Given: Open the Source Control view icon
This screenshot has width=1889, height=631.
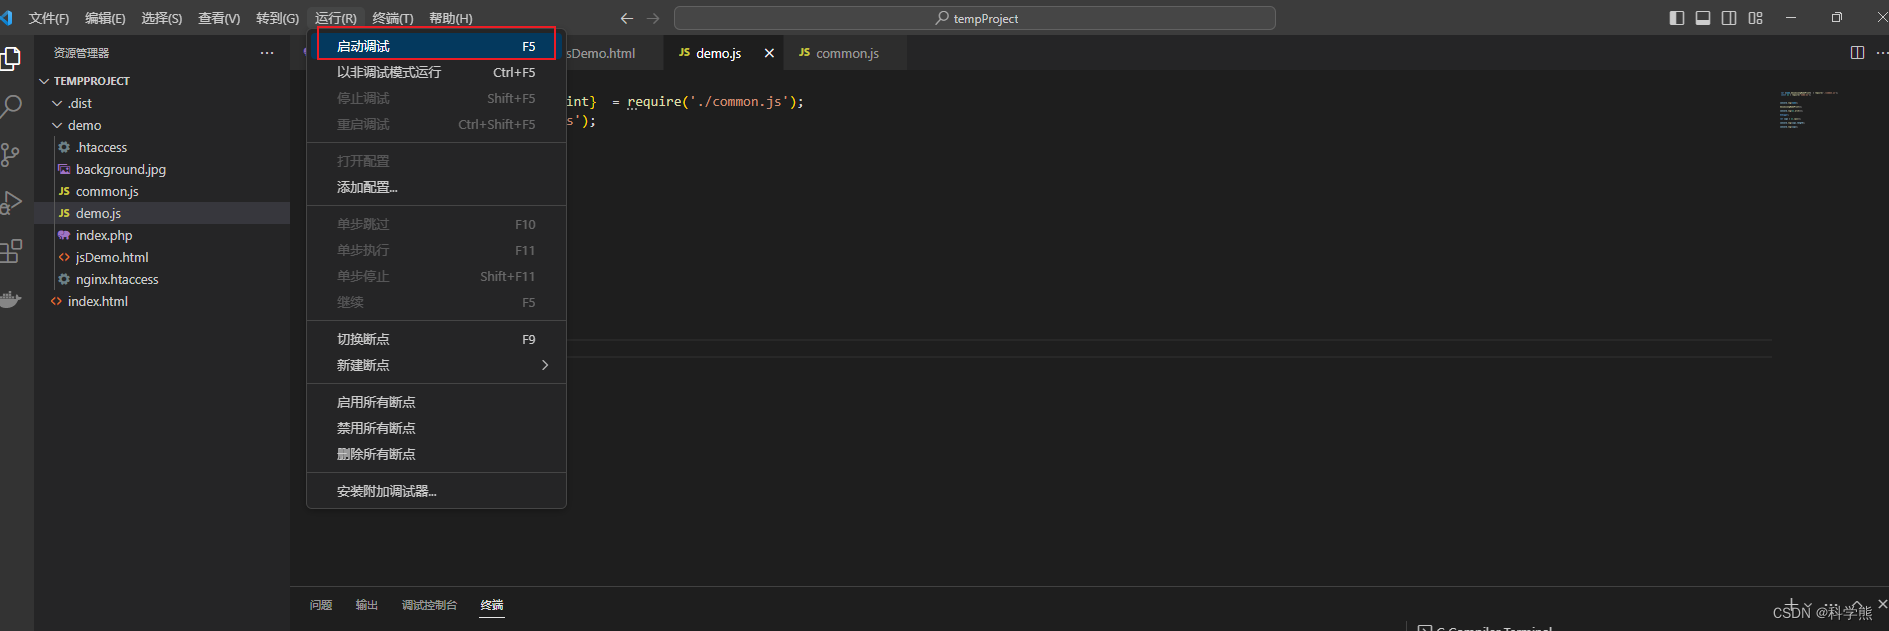Looking at the screenshot, I should point(11,155).
